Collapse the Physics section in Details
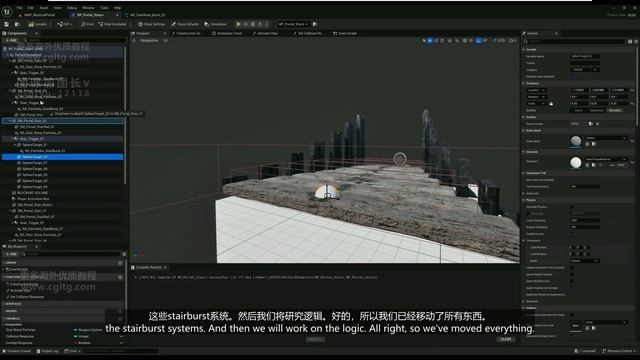 click(524, 200)
